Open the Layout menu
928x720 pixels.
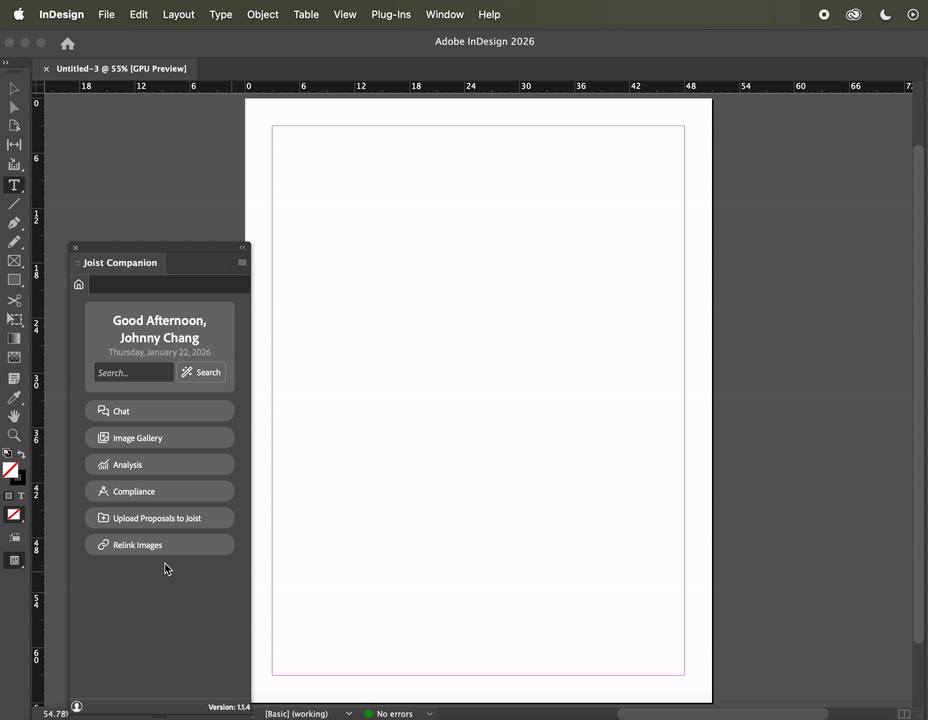click(x=179, y=15)
